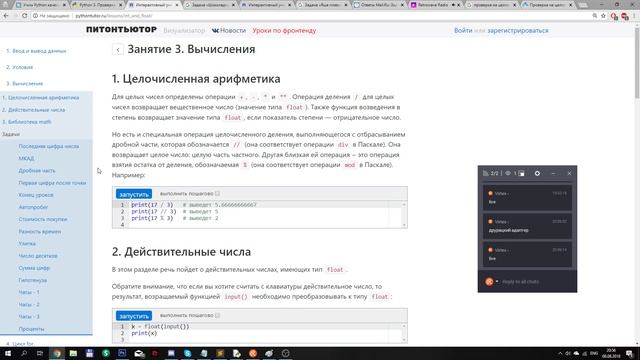
Task: Go back with the browser back arrow
Action: point(5,16)
